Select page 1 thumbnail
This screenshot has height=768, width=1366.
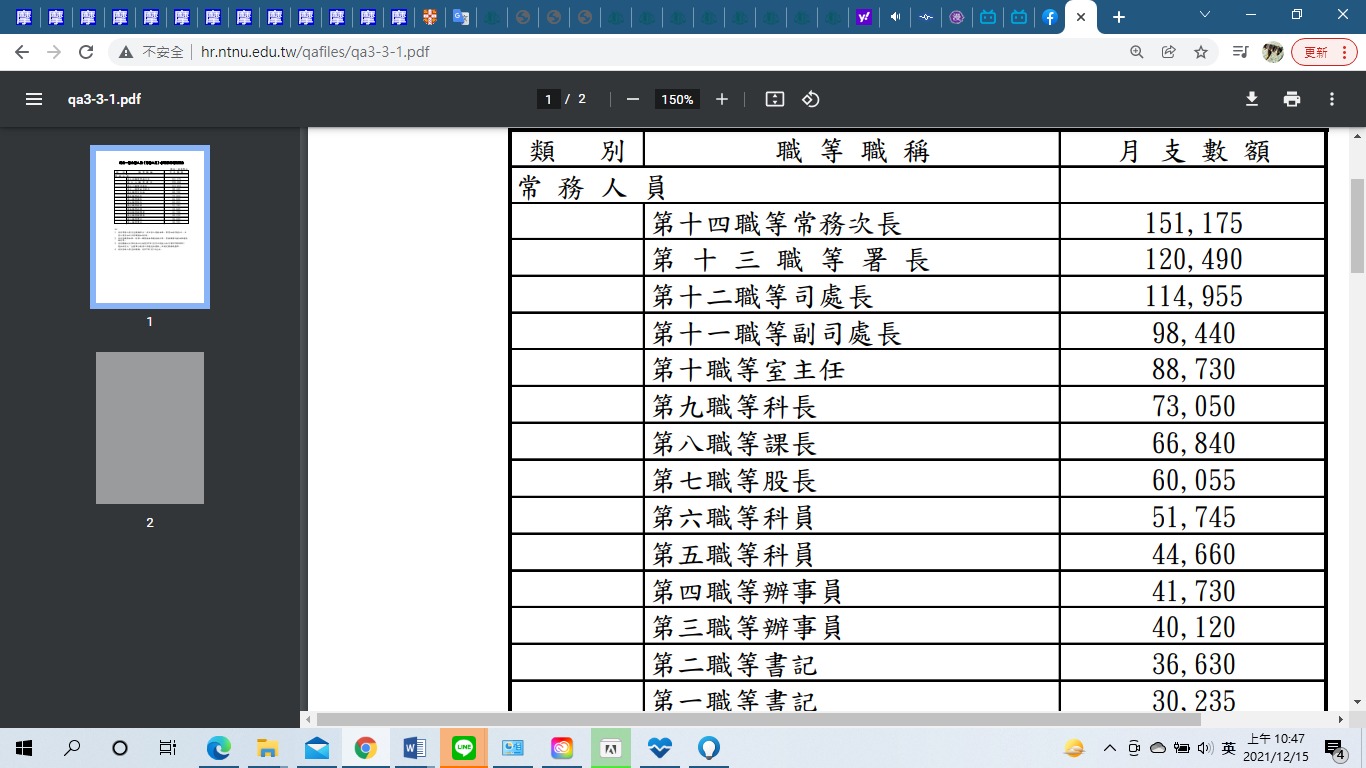(150, 227)
